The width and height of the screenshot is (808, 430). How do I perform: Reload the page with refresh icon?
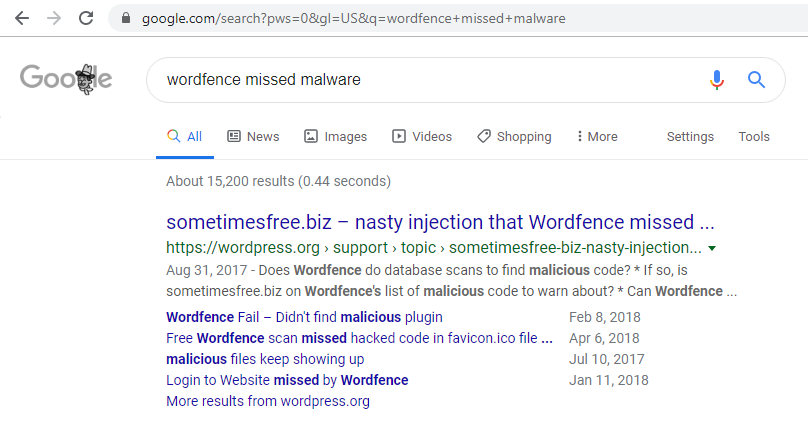point(86,19)
